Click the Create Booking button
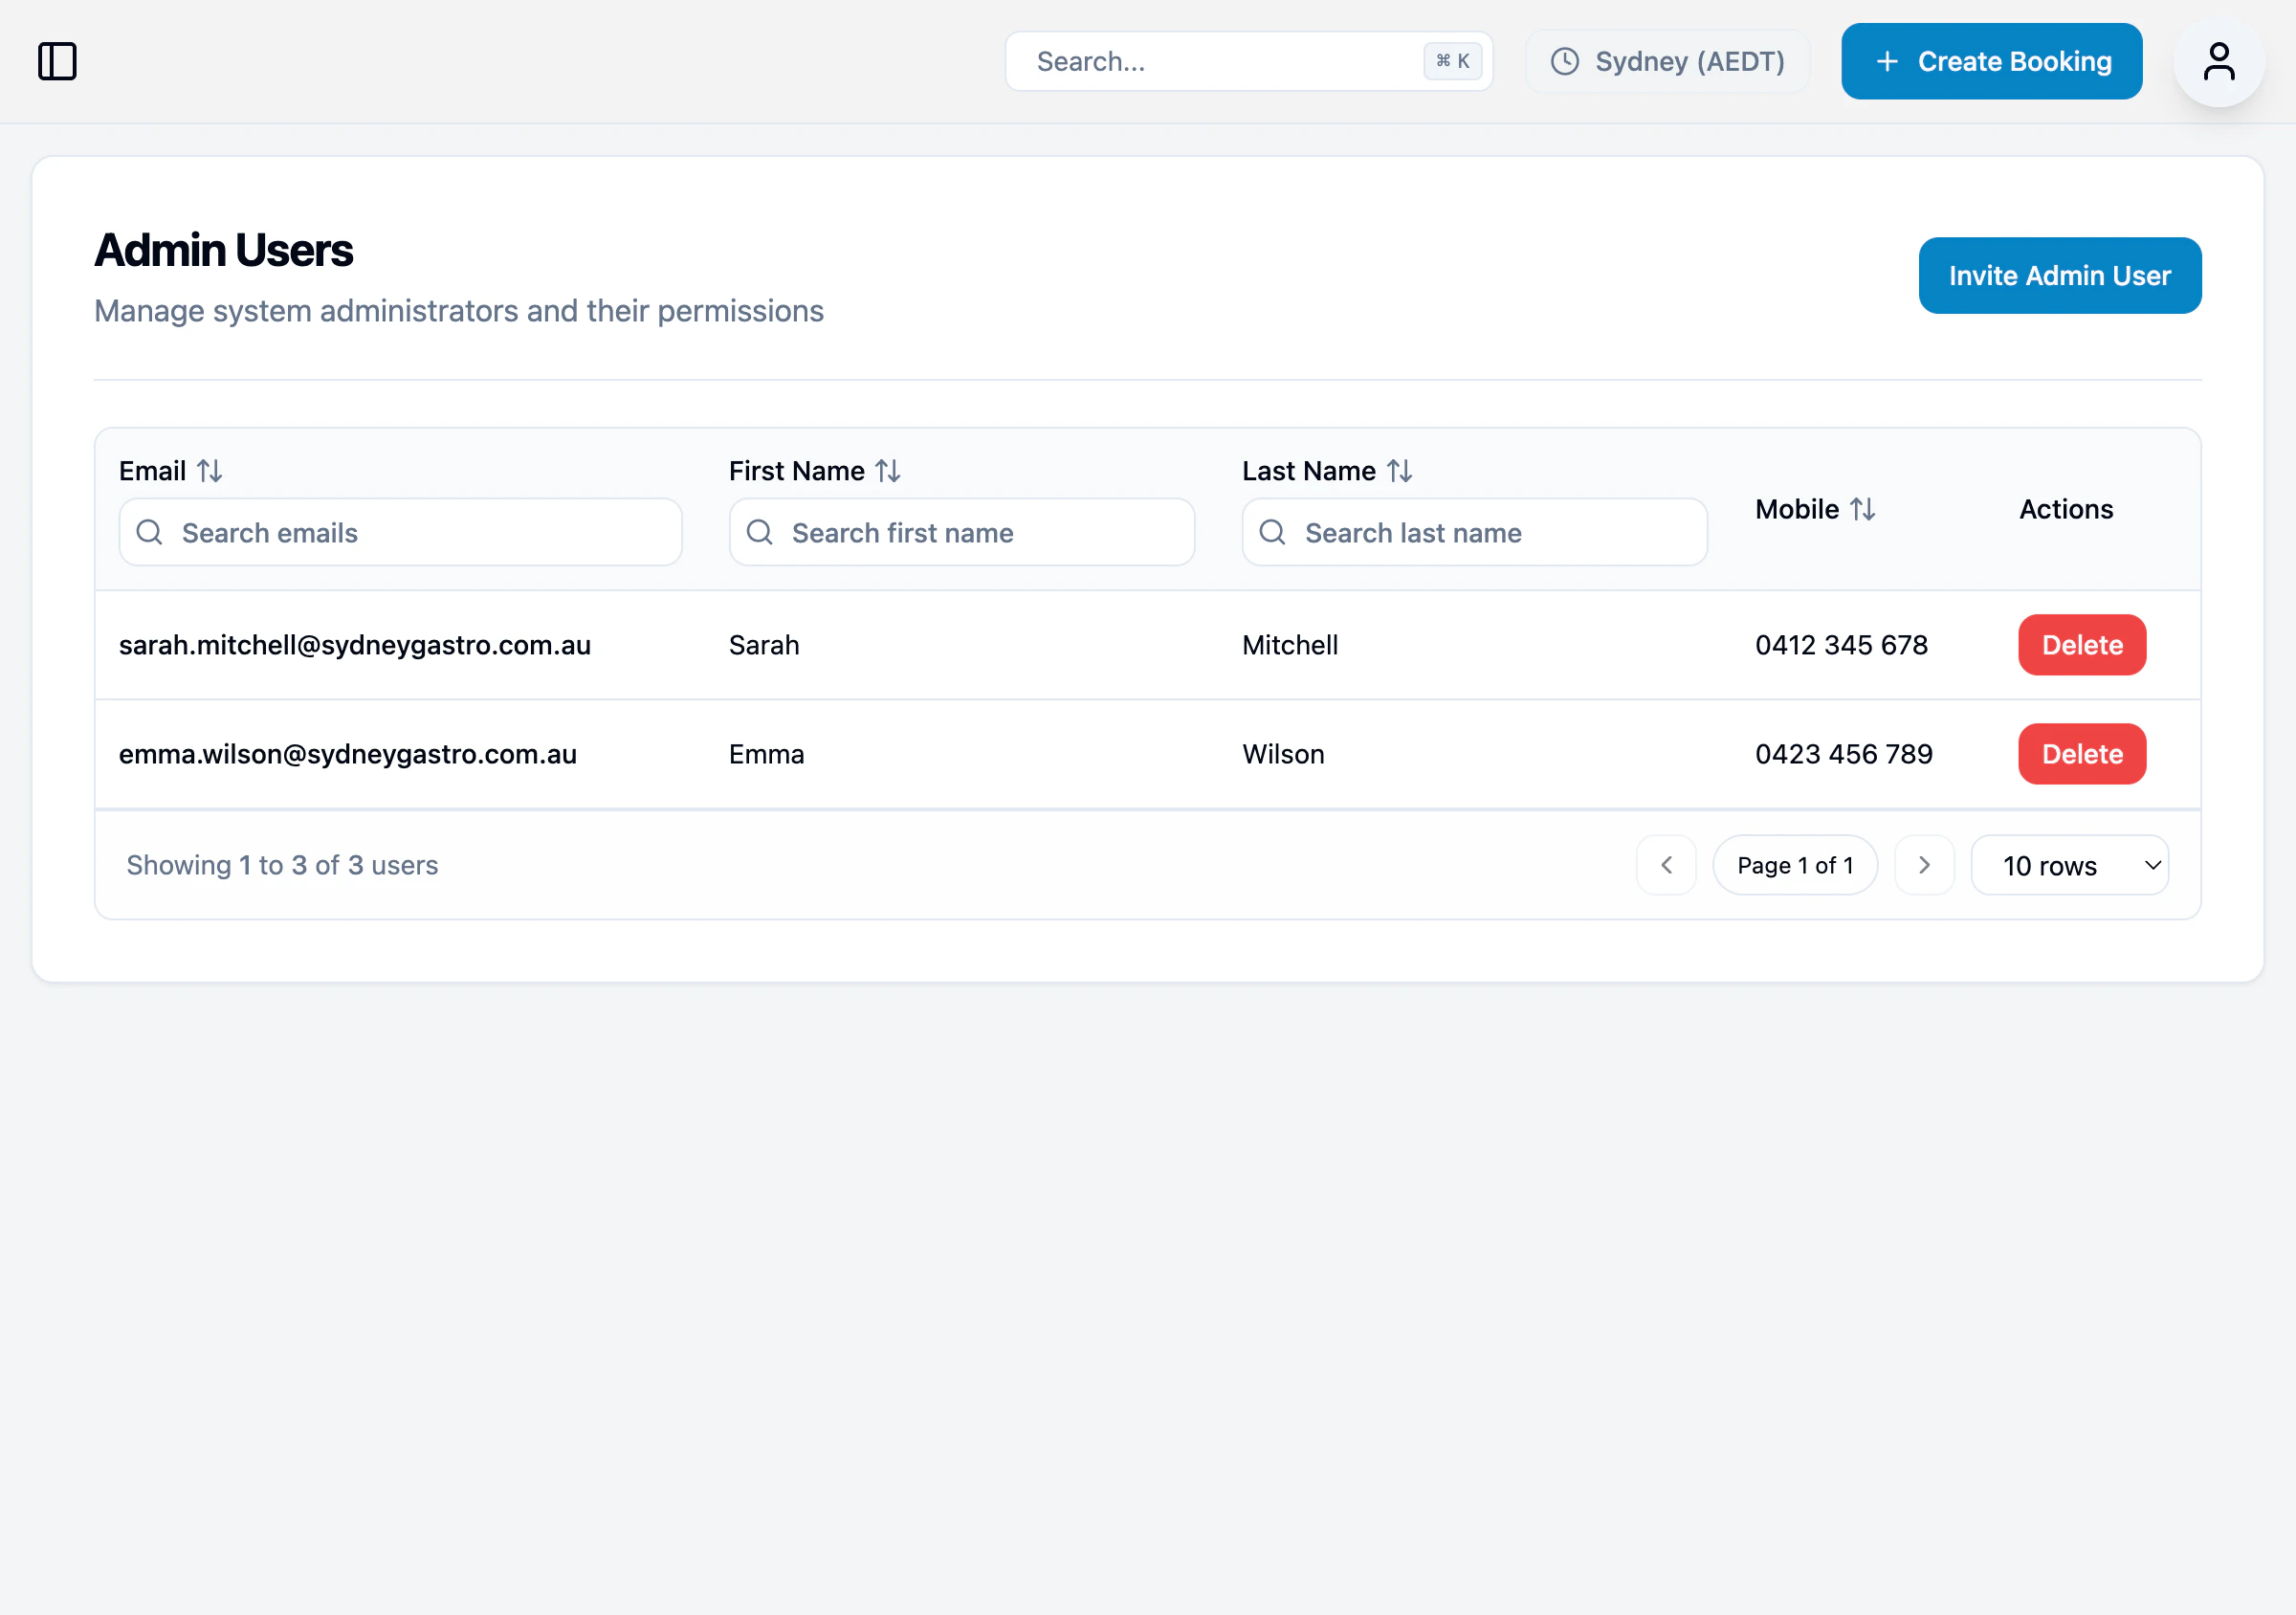Image resolution: width=2296 pixels, height=1615 pixels. click(1991, 61)
